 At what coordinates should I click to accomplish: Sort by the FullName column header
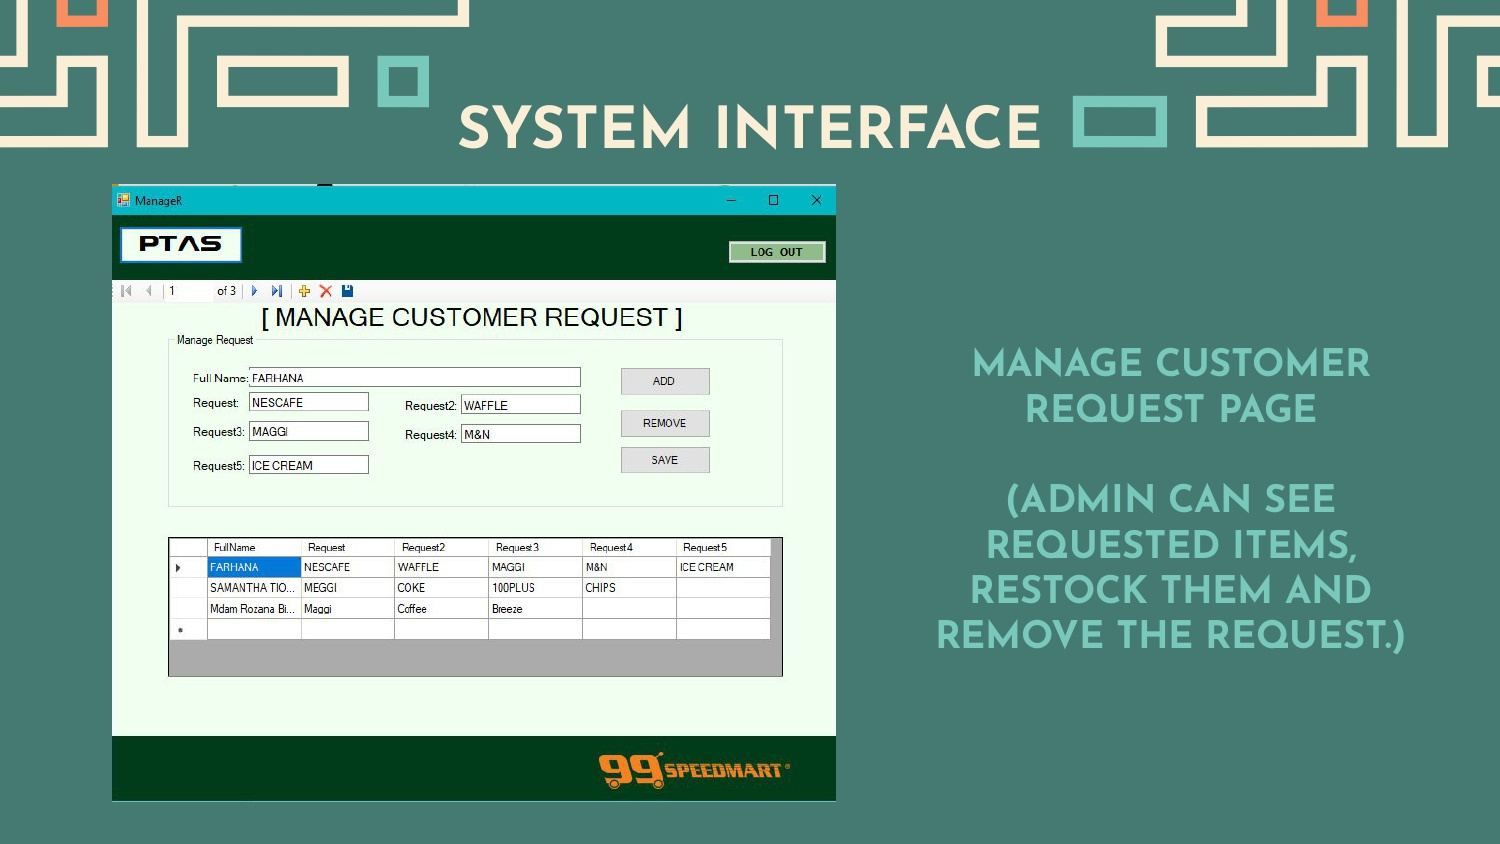253,547
